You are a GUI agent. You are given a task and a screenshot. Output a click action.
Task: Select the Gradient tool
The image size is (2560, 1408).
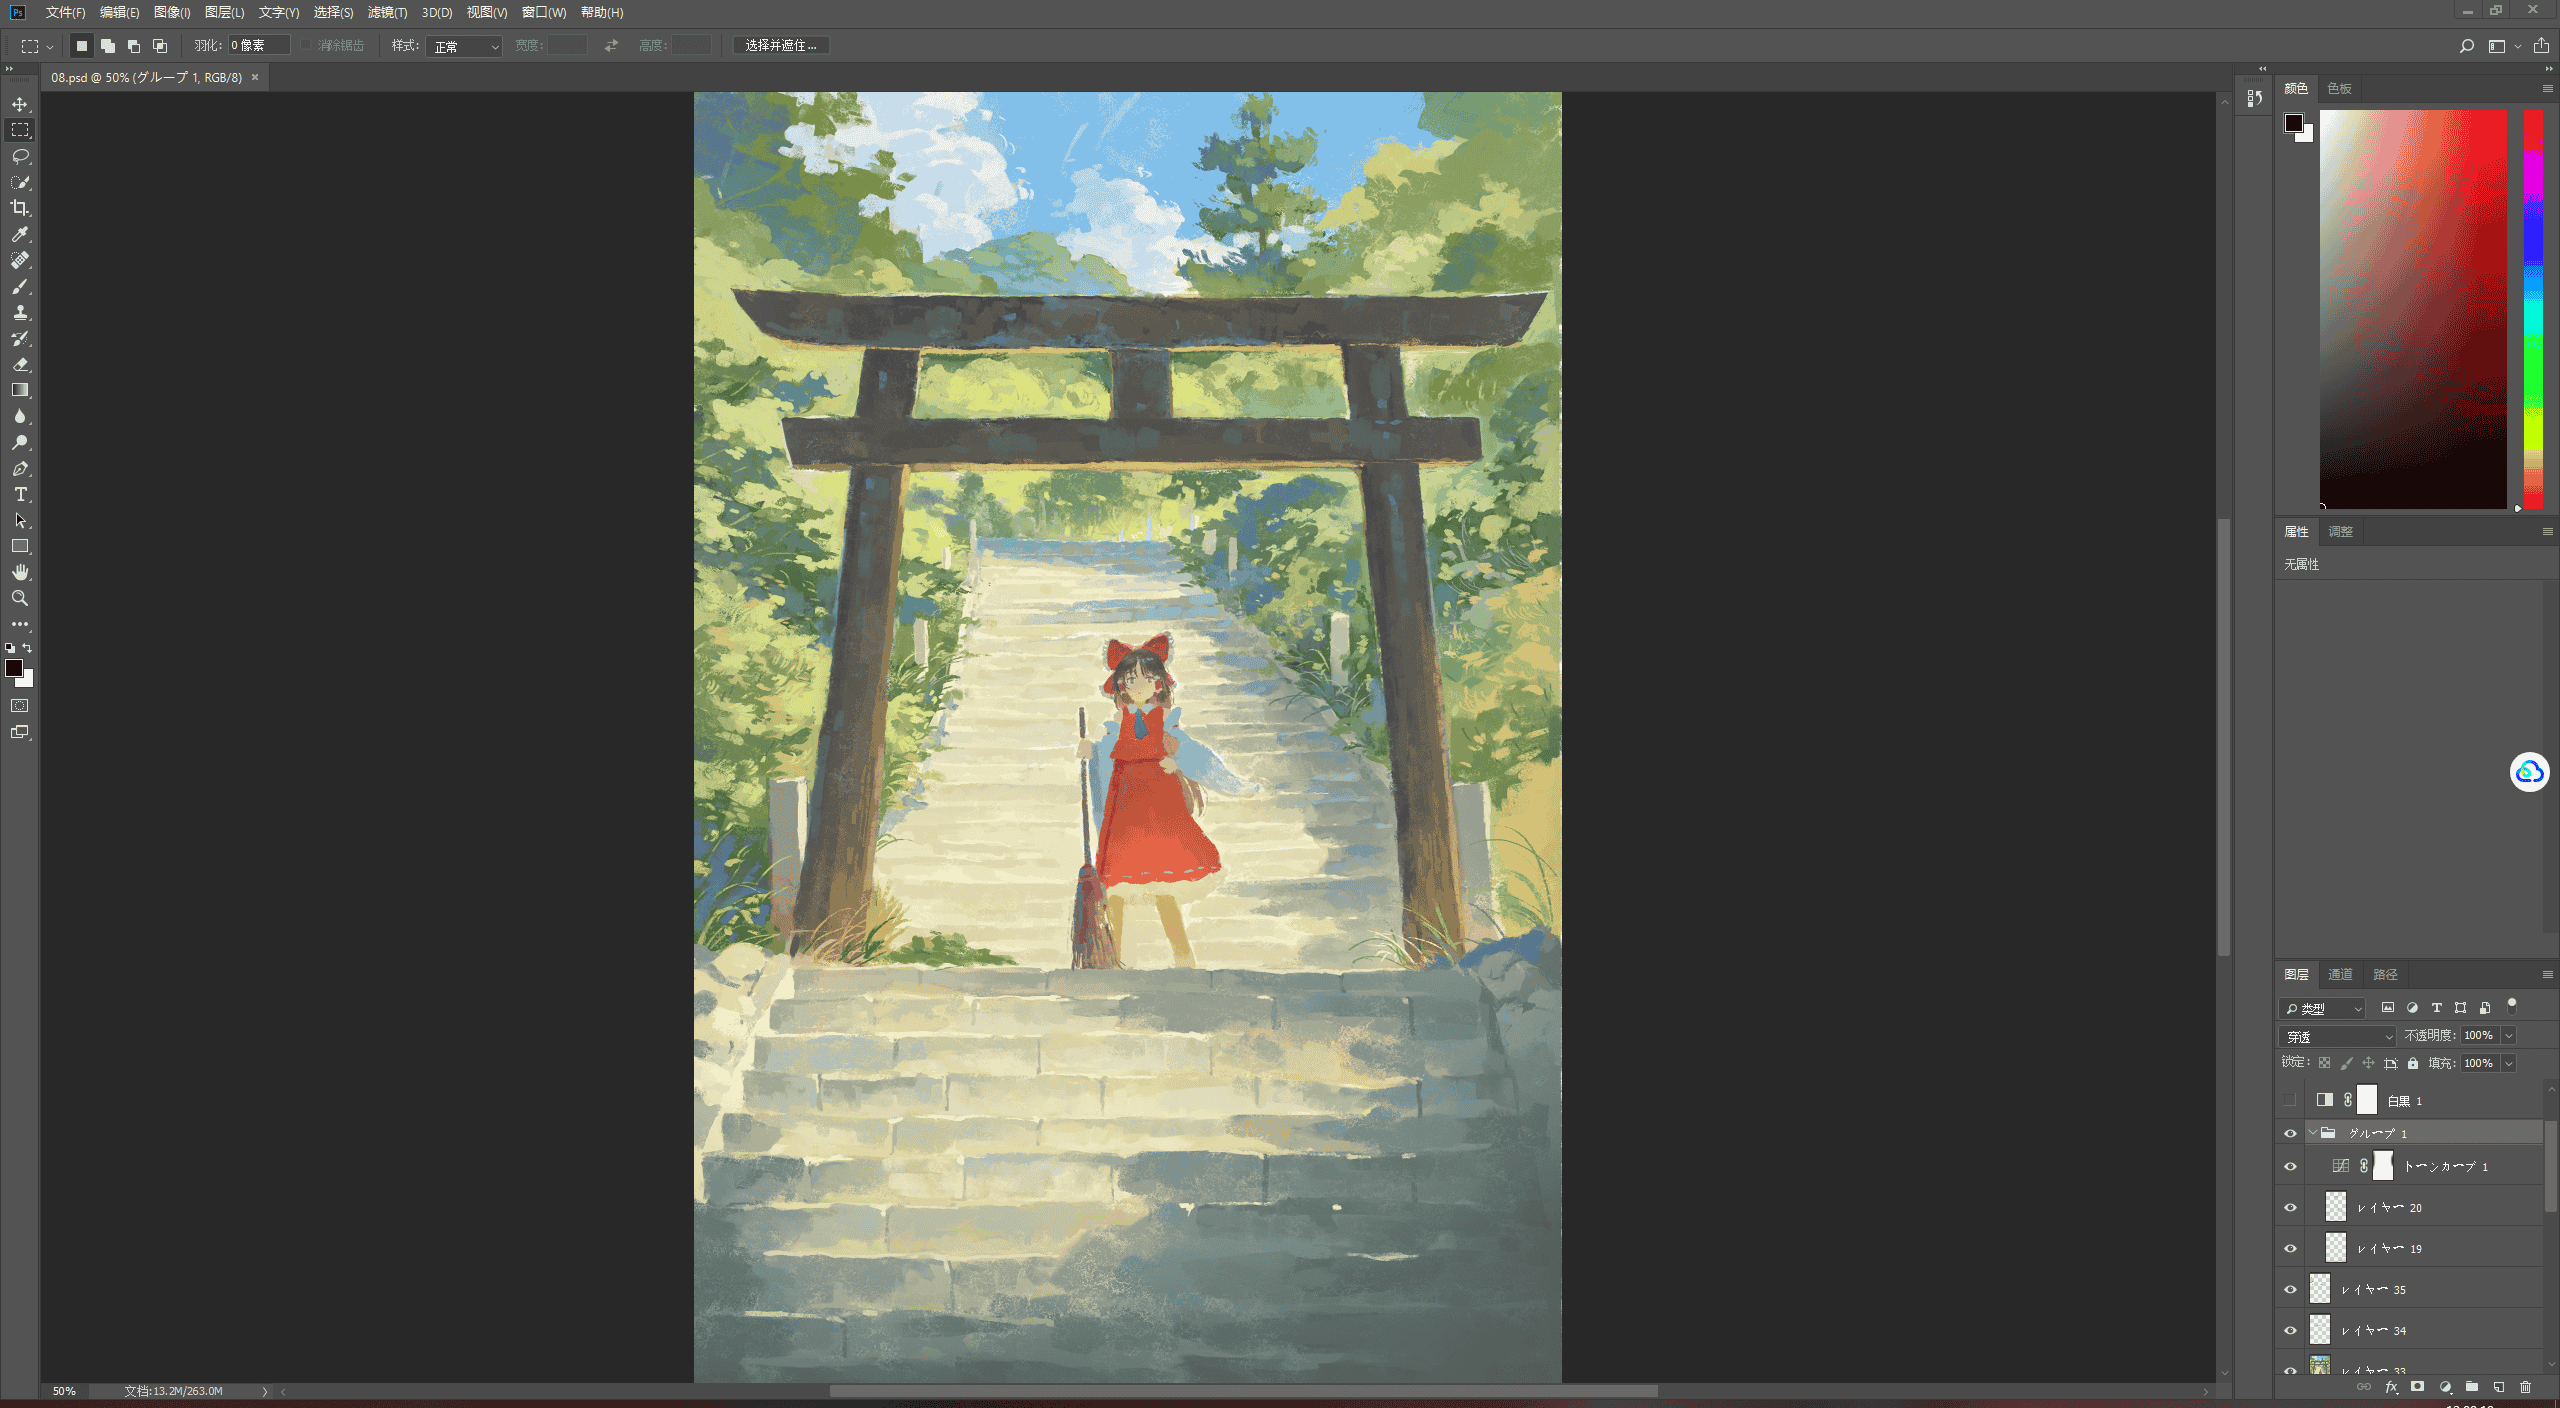coord(20,390)
